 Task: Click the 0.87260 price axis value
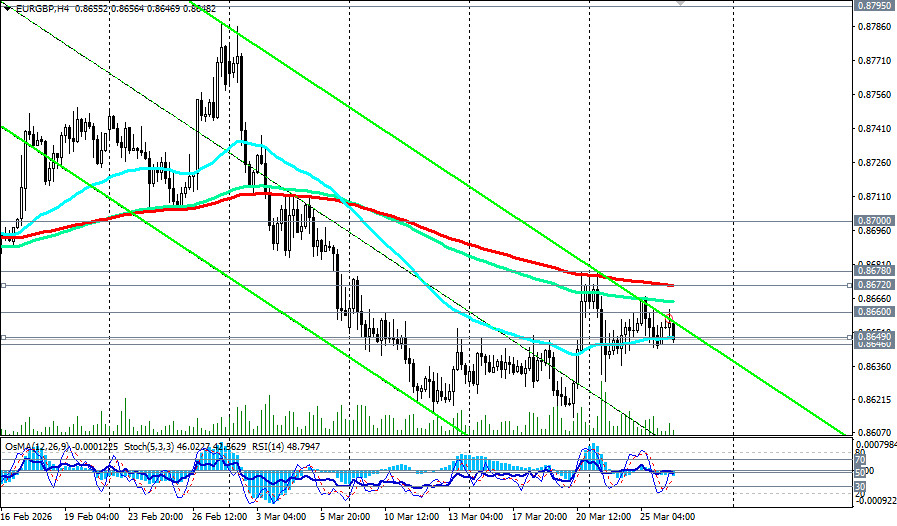(874, 163)
